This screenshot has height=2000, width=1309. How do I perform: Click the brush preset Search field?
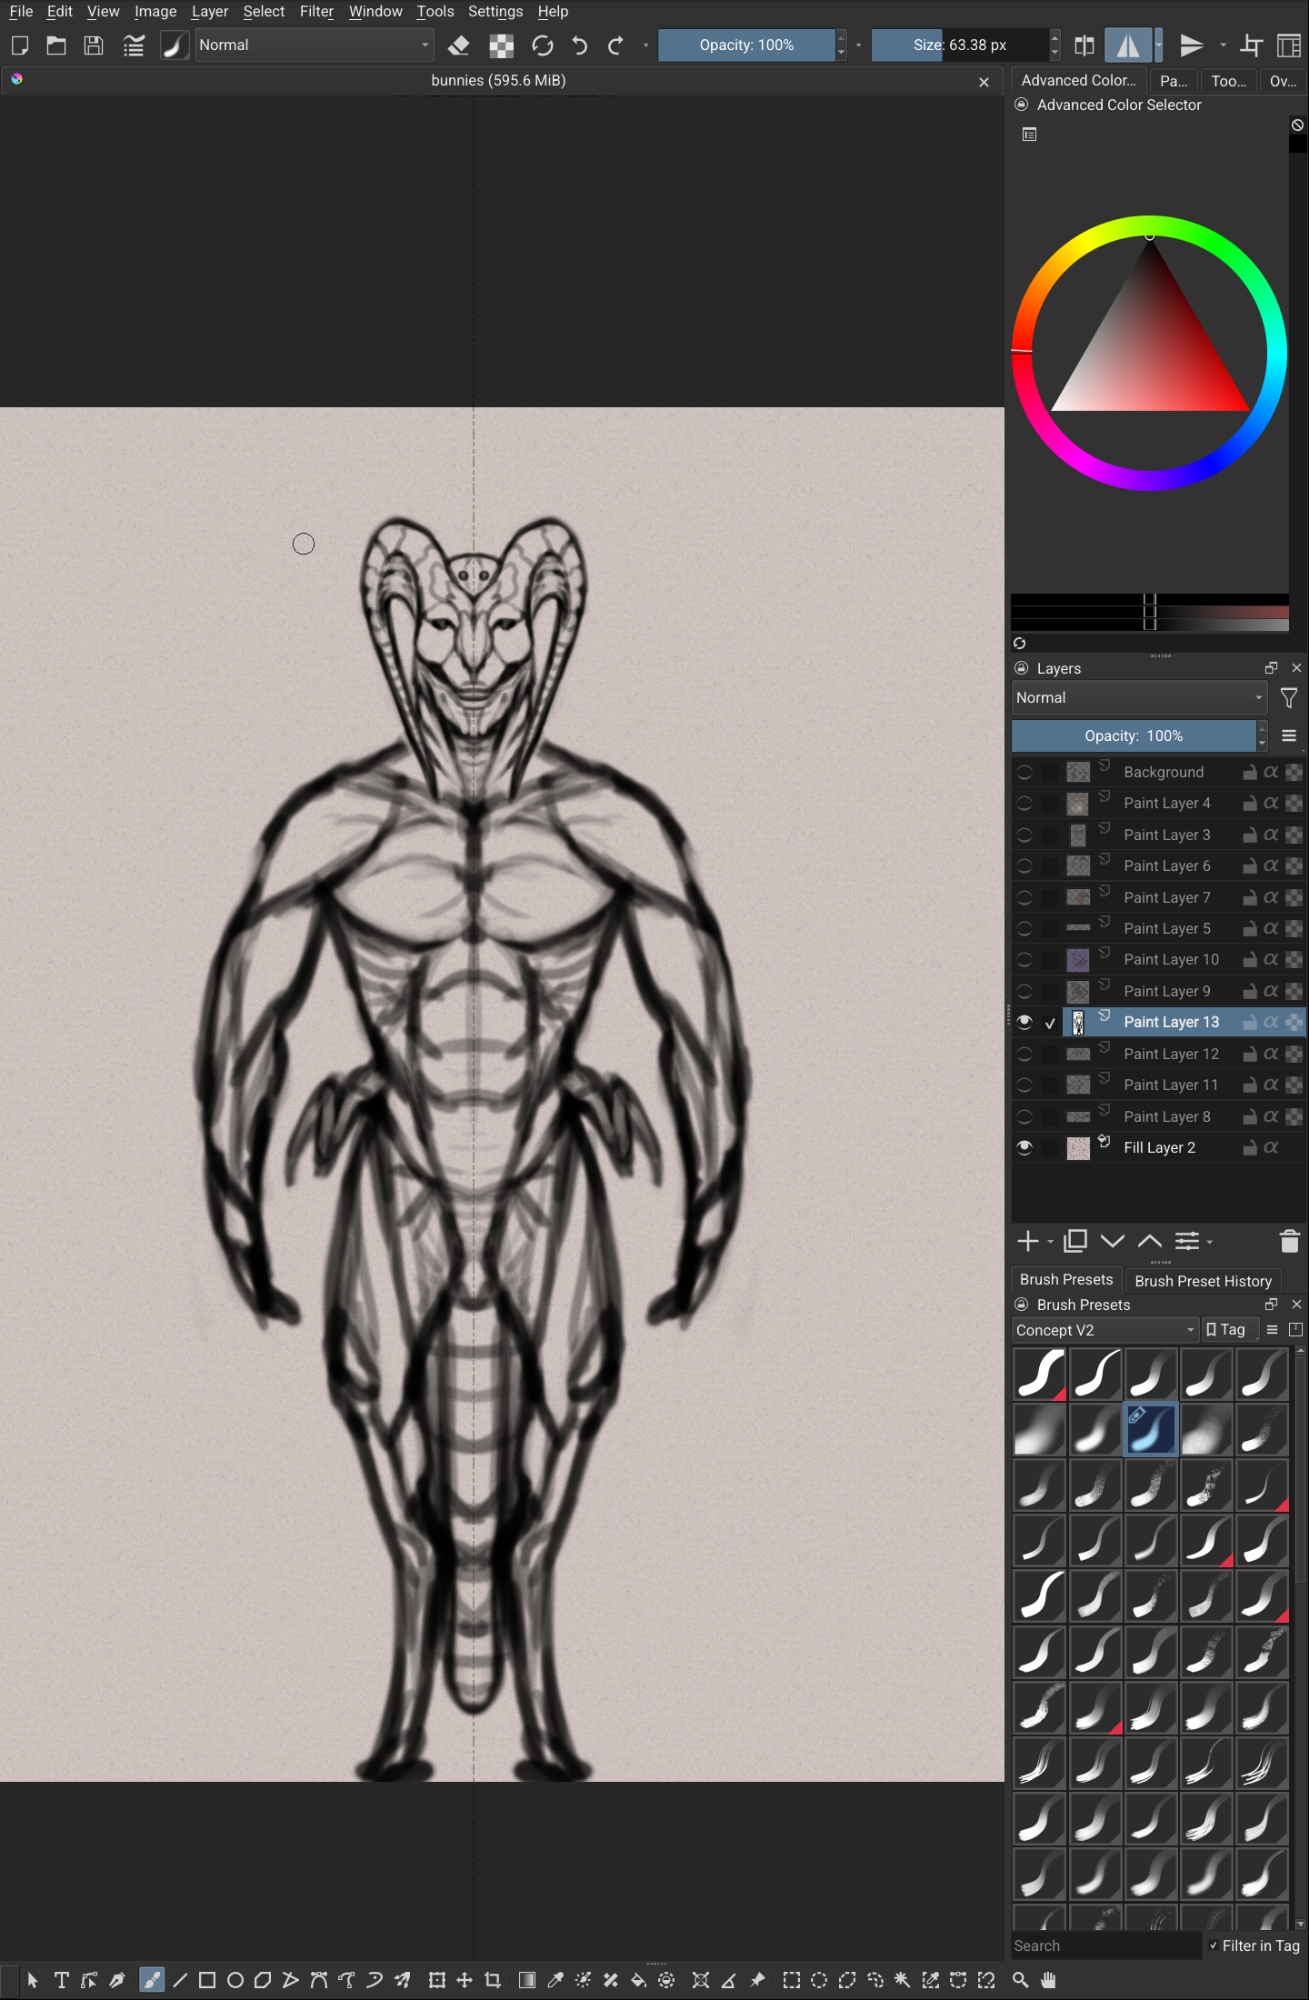click(1104, 1946)
